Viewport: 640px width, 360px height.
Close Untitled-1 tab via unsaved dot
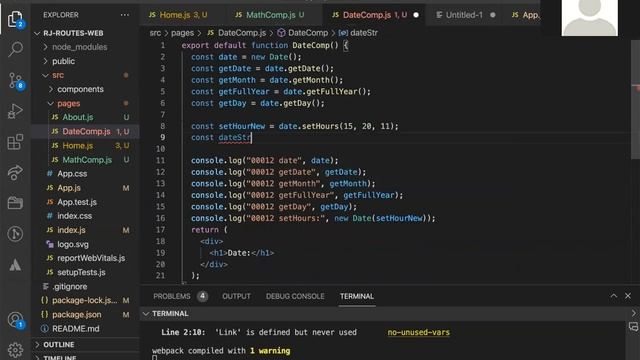tap(493, 15)
